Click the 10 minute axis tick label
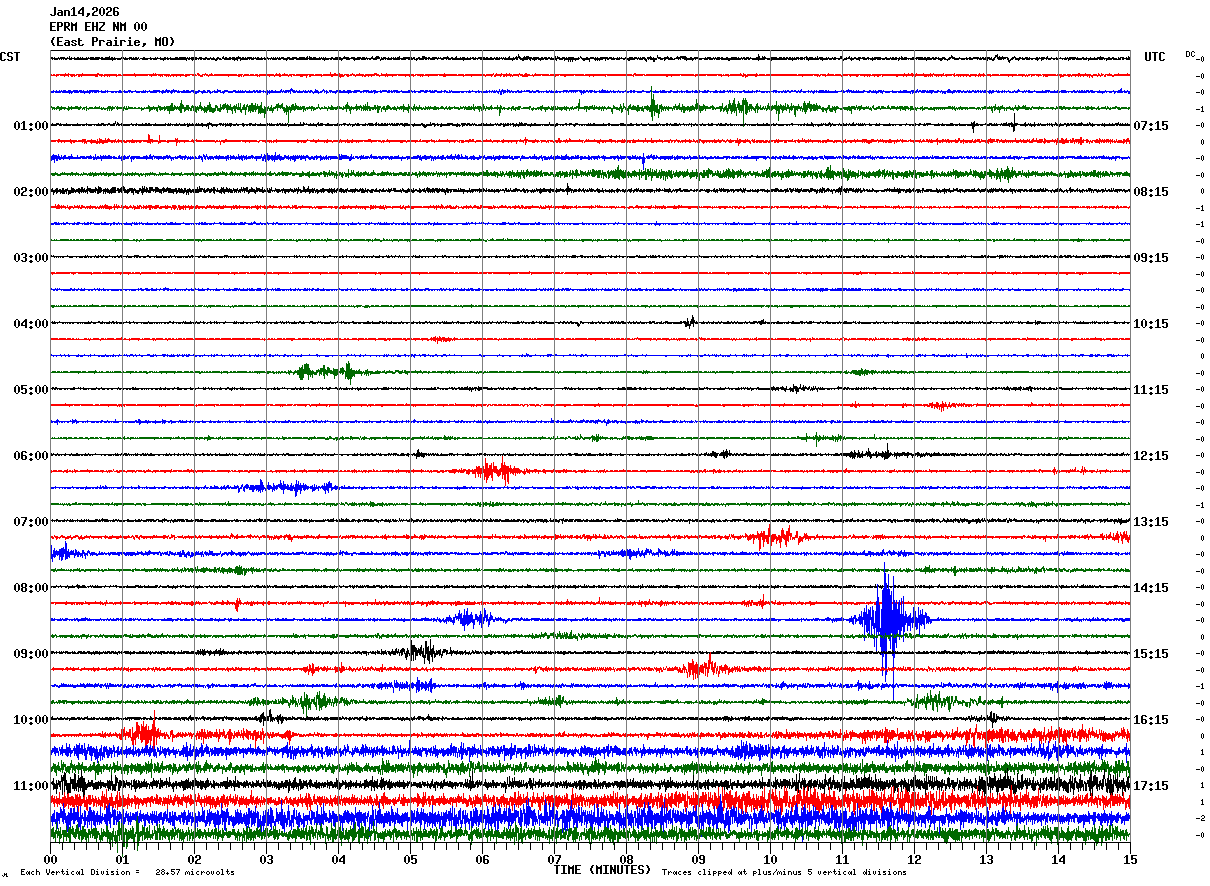 (771, 859)
